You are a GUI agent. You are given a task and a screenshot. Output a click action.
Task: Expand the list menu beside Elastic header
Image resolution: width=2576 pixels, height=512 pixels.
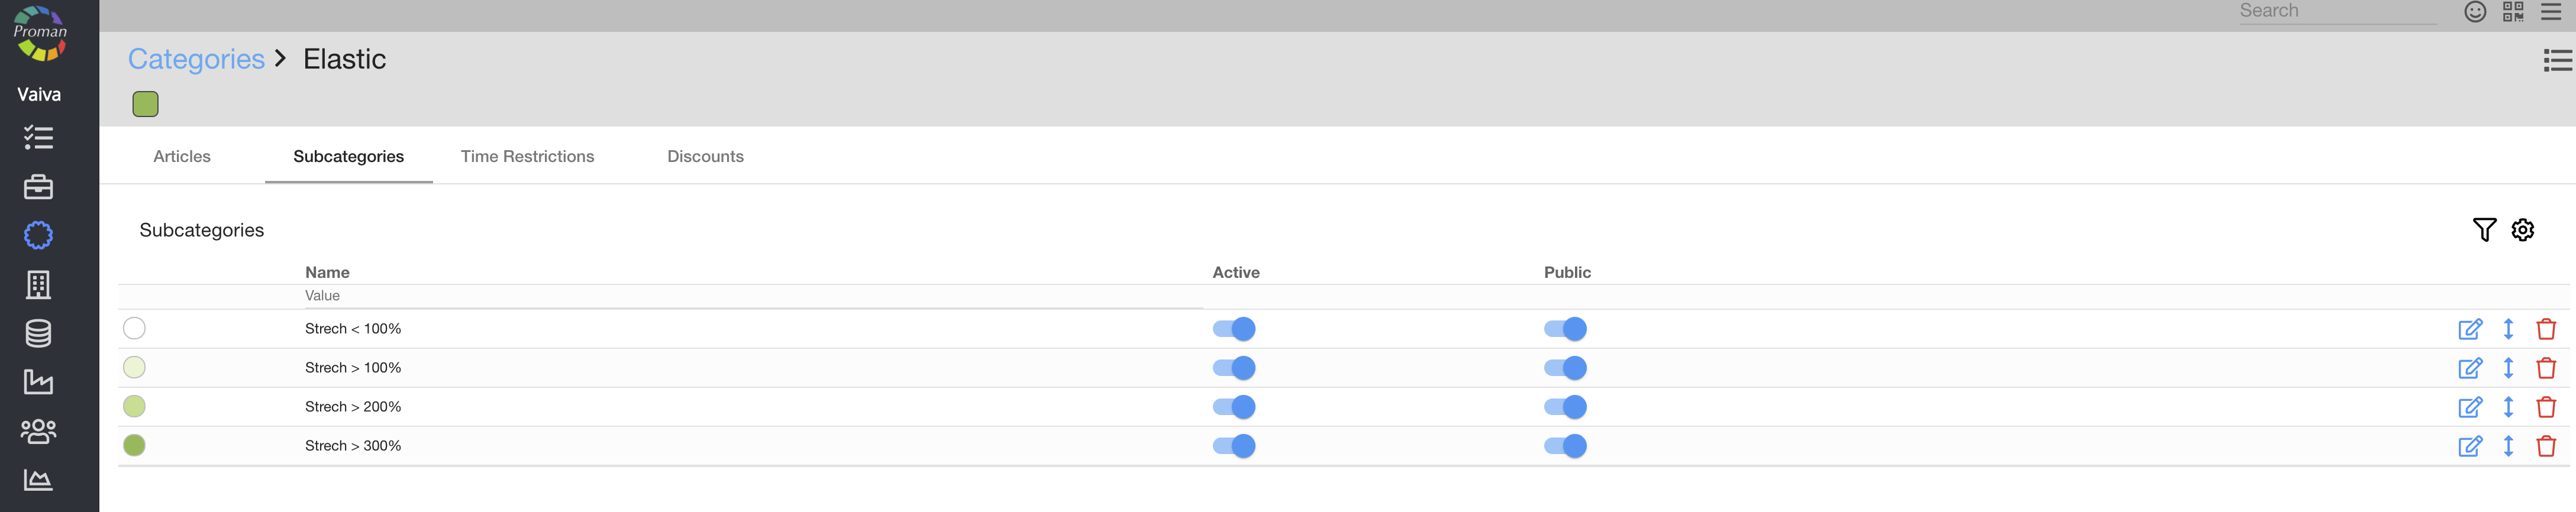[2557, 61]
